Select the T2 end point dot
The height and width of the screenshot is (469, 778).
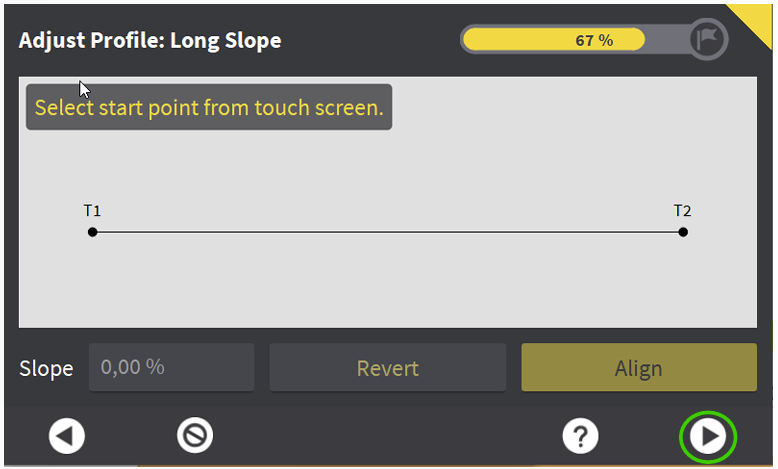(683, 232)
